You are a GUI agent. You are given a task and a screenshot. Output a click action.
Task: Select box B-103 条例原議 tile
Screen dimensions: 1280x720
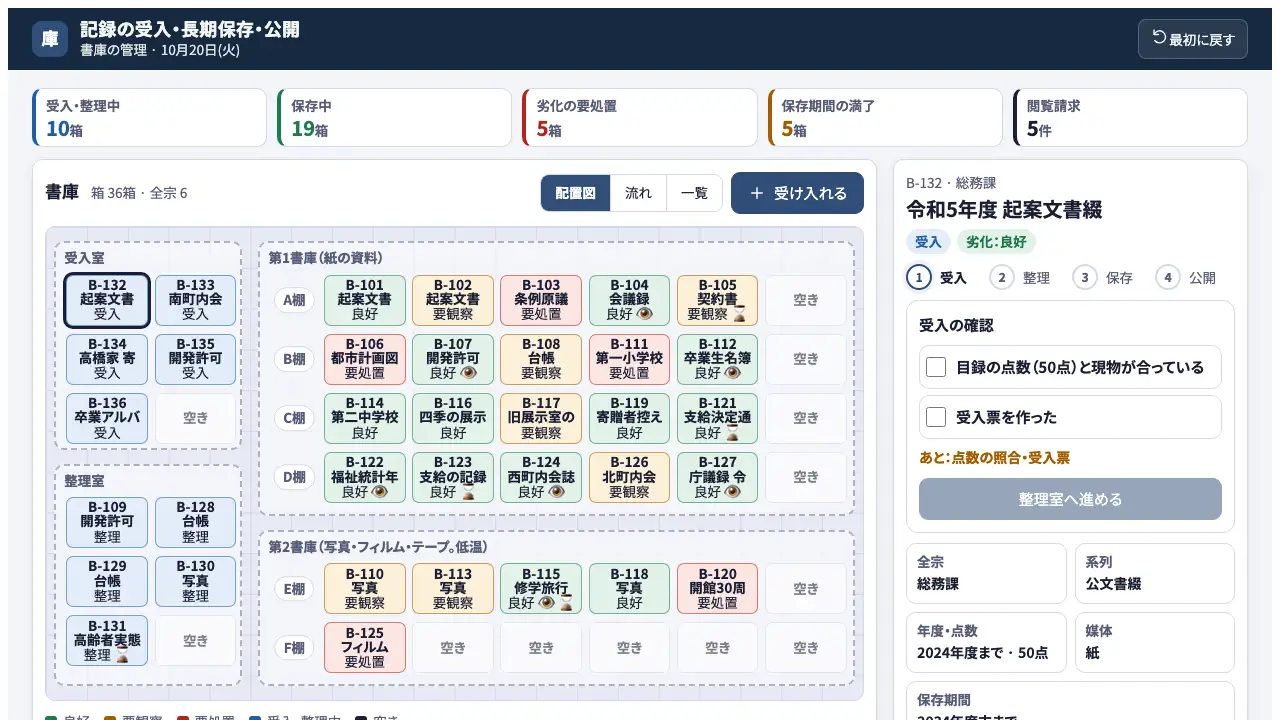541,300
